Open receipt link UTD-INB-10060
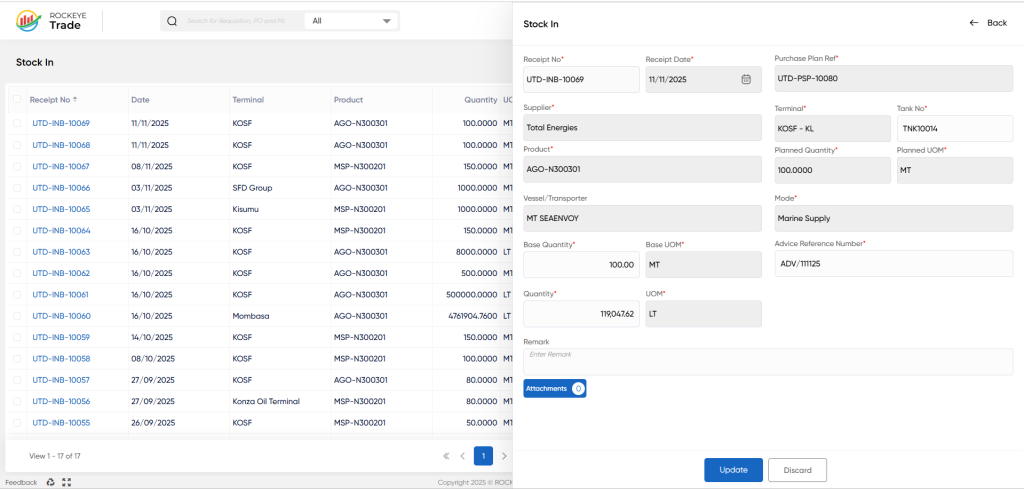Viewport: 1024px width, 489px height. pyautogui.click(x=61, y=317)
